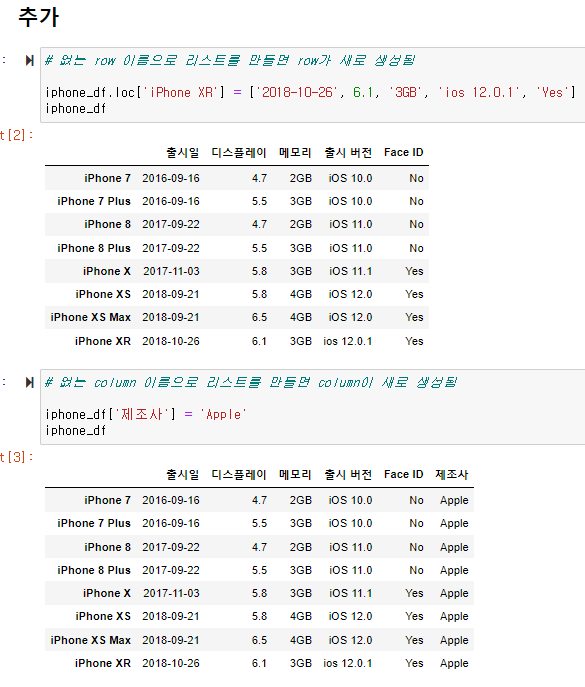This screenshot has width=585, height=687.
Task: Click the Out[2] output label
Action: coord(17,135)
